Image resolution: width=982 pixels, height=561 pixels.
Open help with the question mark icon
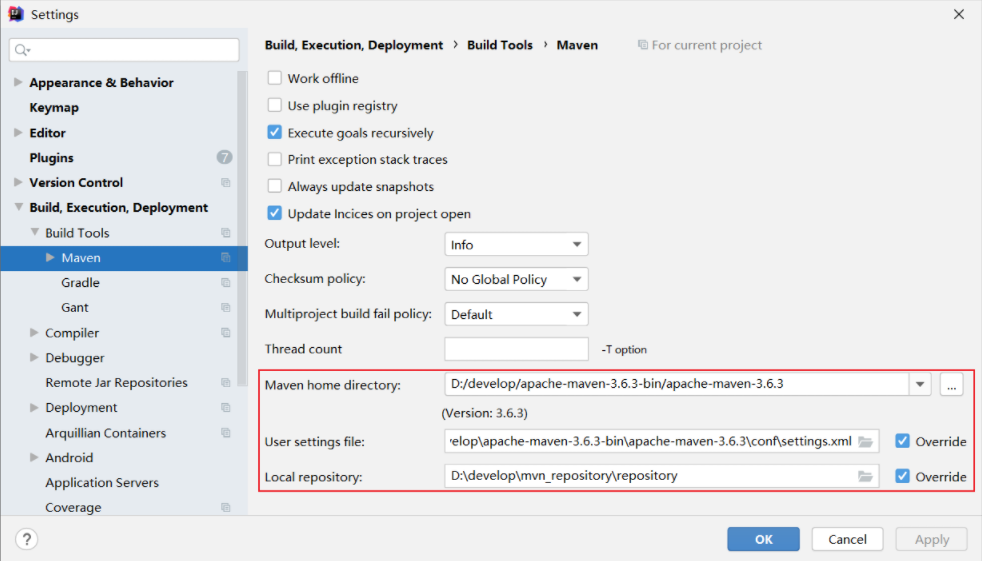coord(26,539)
